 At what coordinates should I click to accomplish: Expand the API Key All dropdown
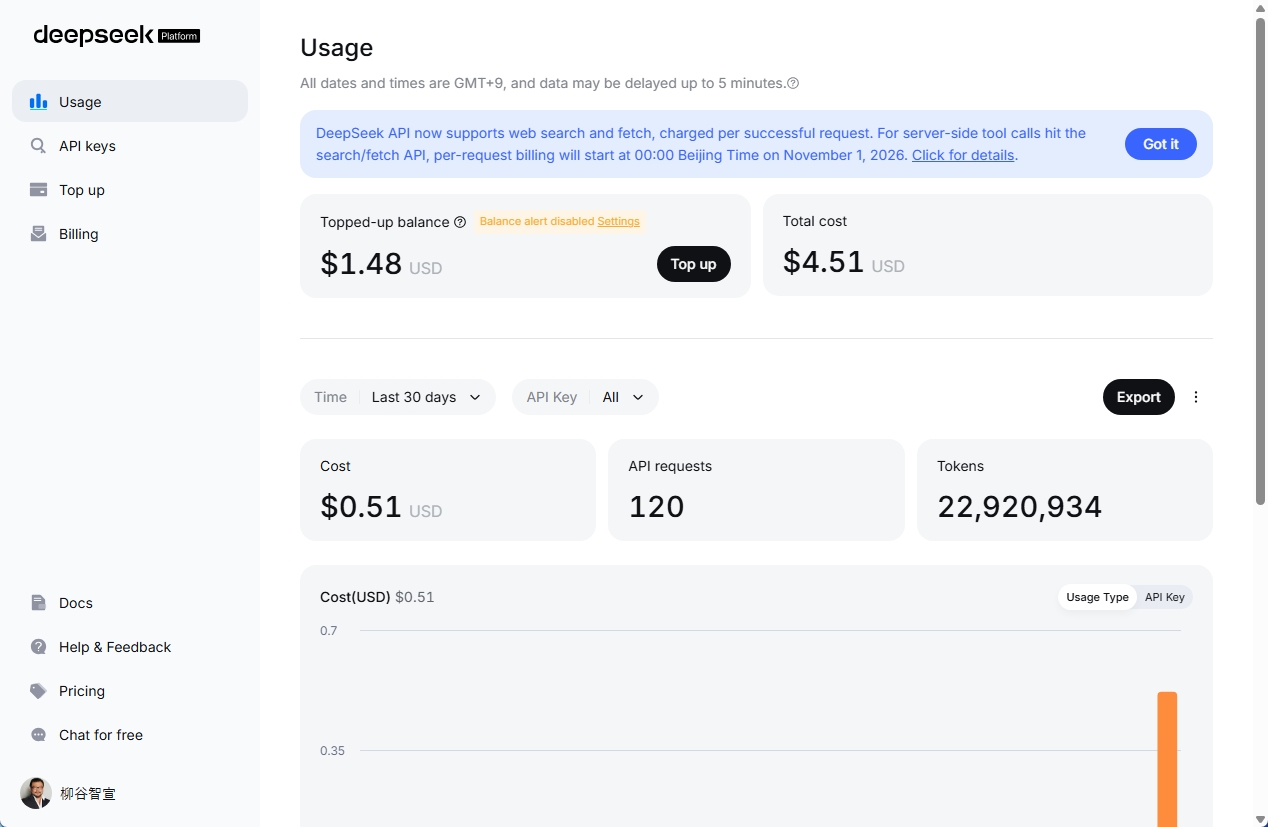pos(585,397)
